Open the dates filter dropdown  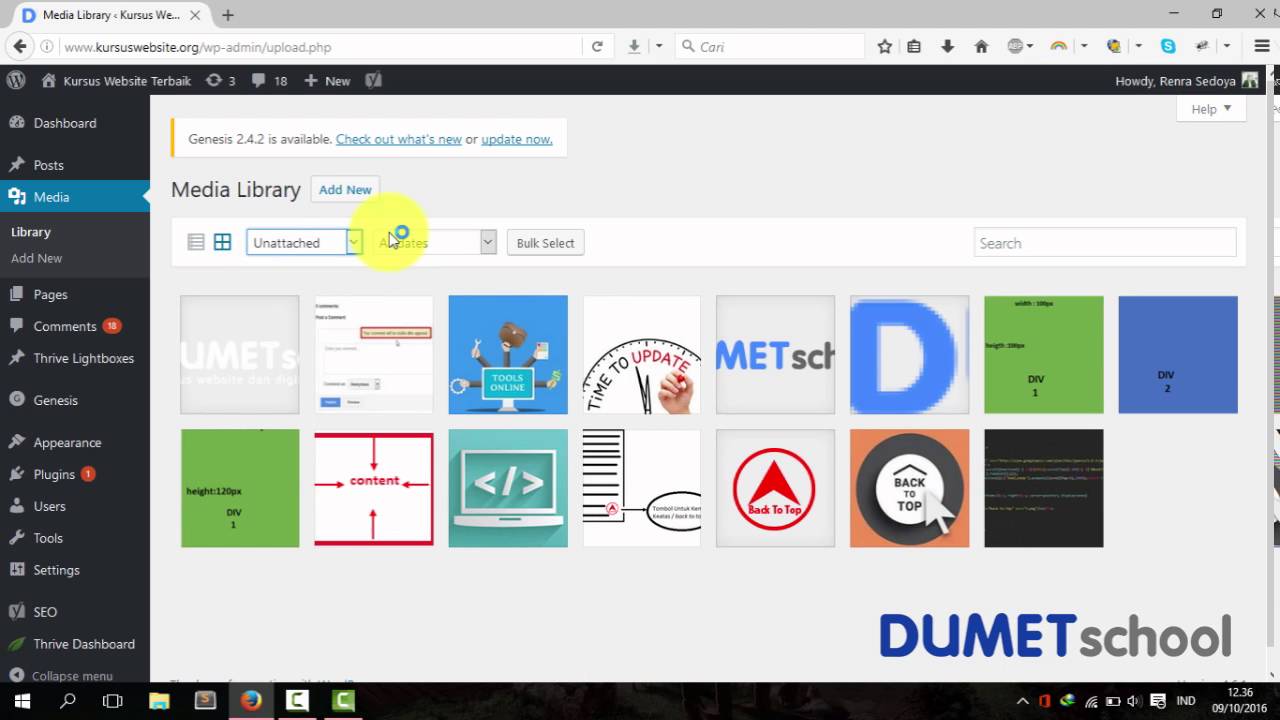[435, 243]
